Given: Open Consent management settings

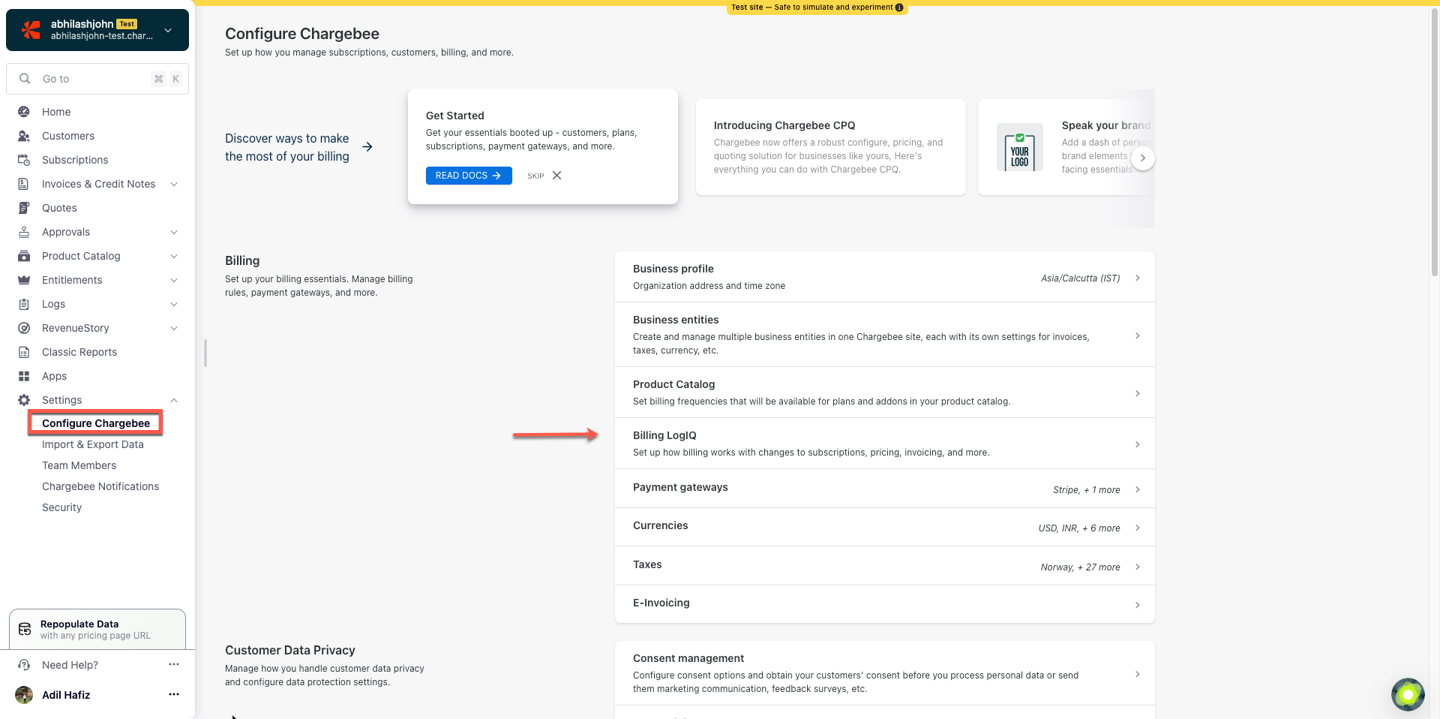Looking at the screenshot, I should point(885,674).
